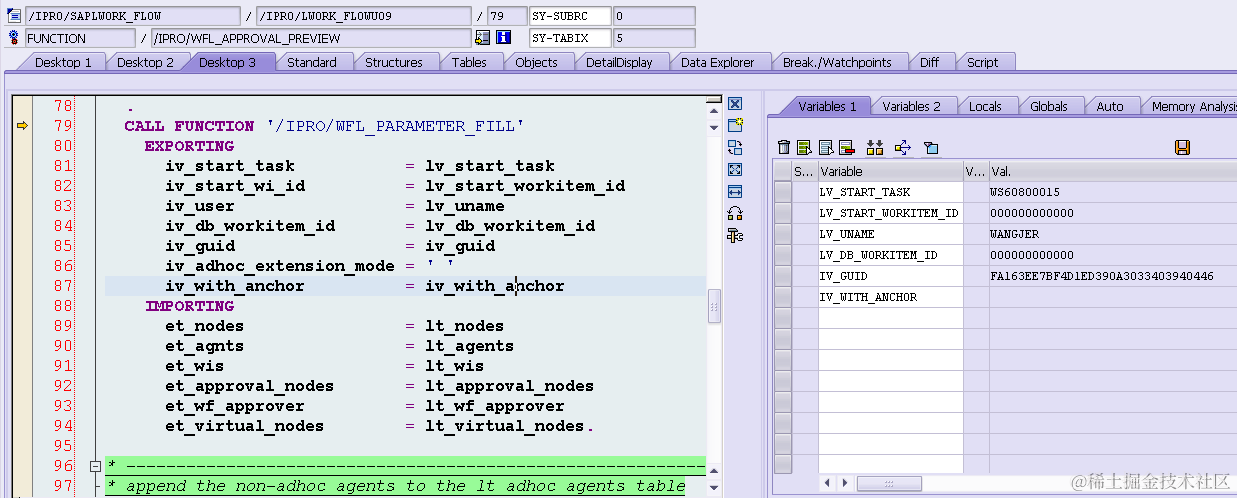Click variables table horizontal scrollbar thumb

point(889,484)
